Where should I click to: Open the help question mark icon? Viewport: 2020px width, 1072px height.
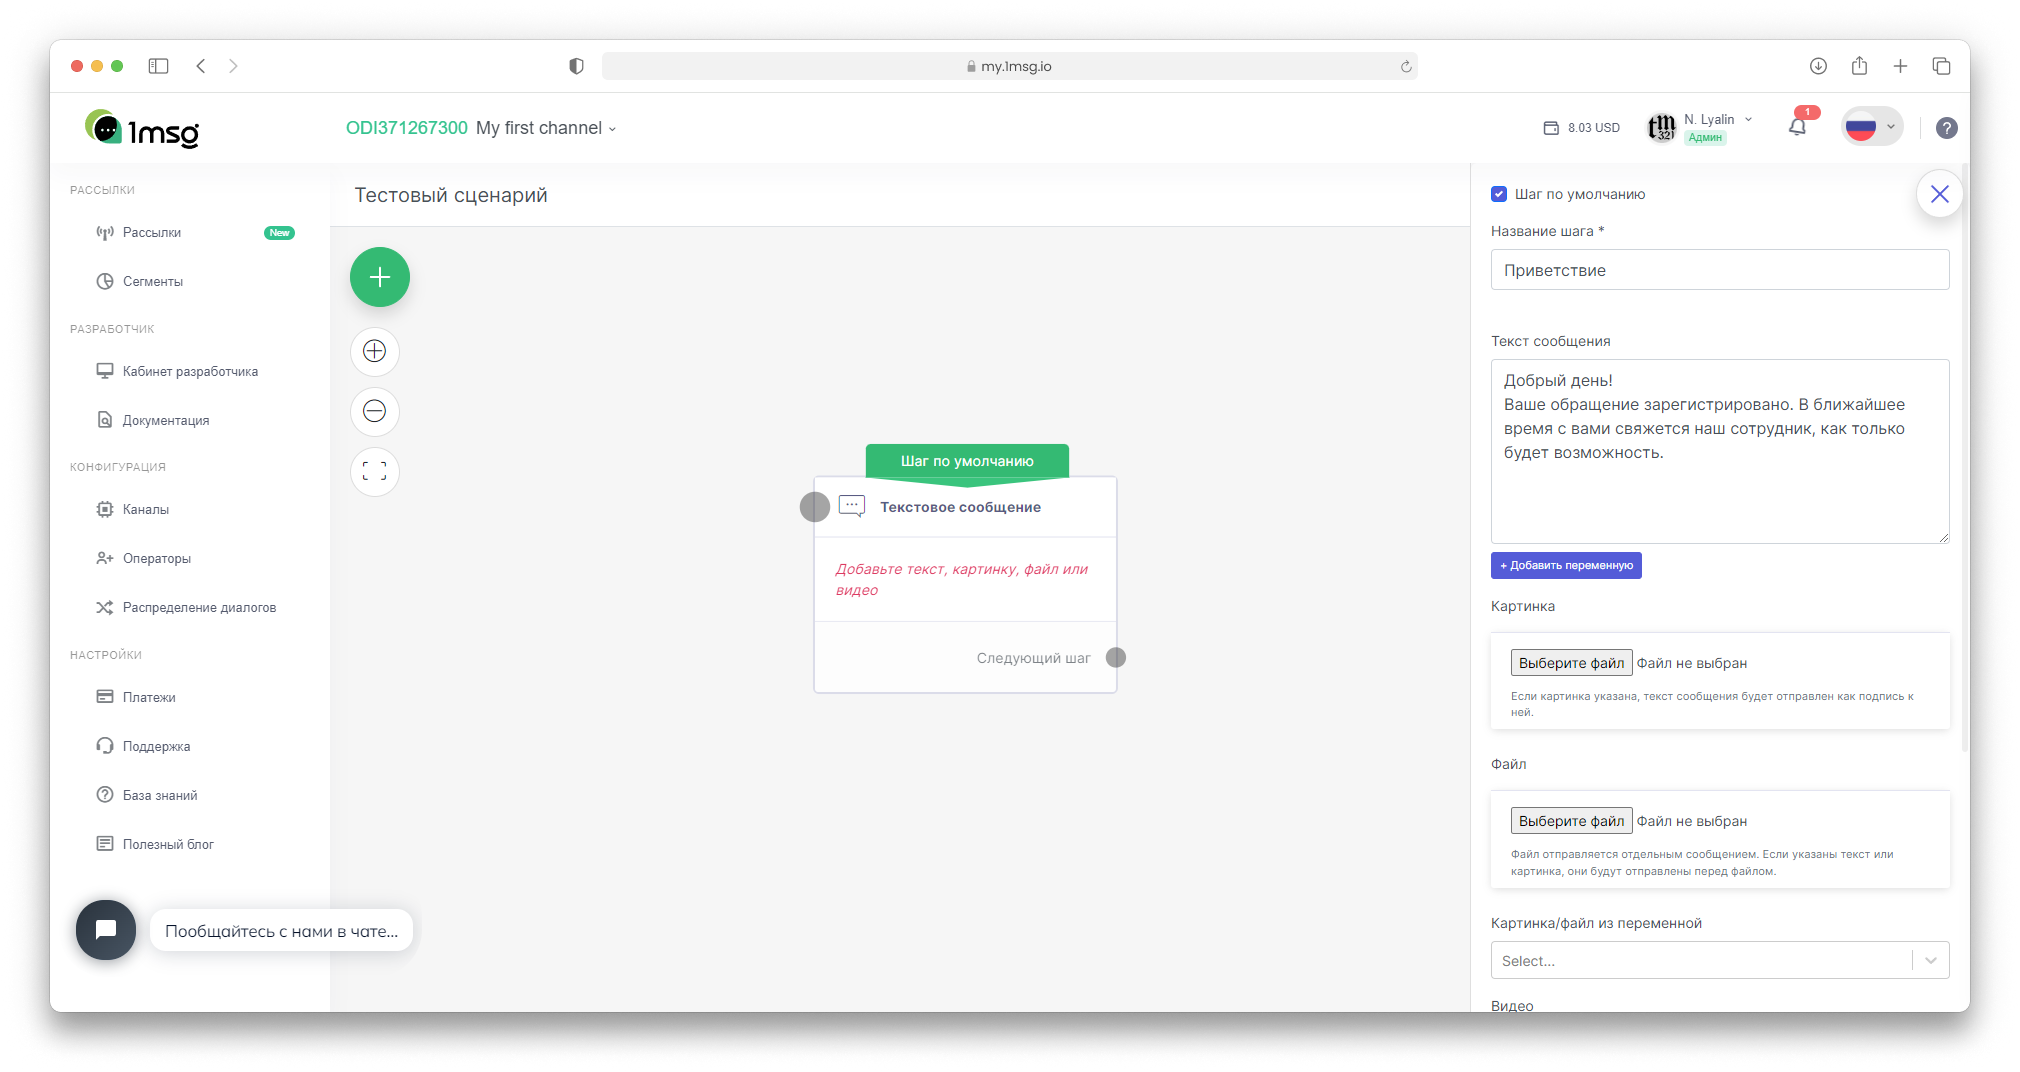(1946, 128)
